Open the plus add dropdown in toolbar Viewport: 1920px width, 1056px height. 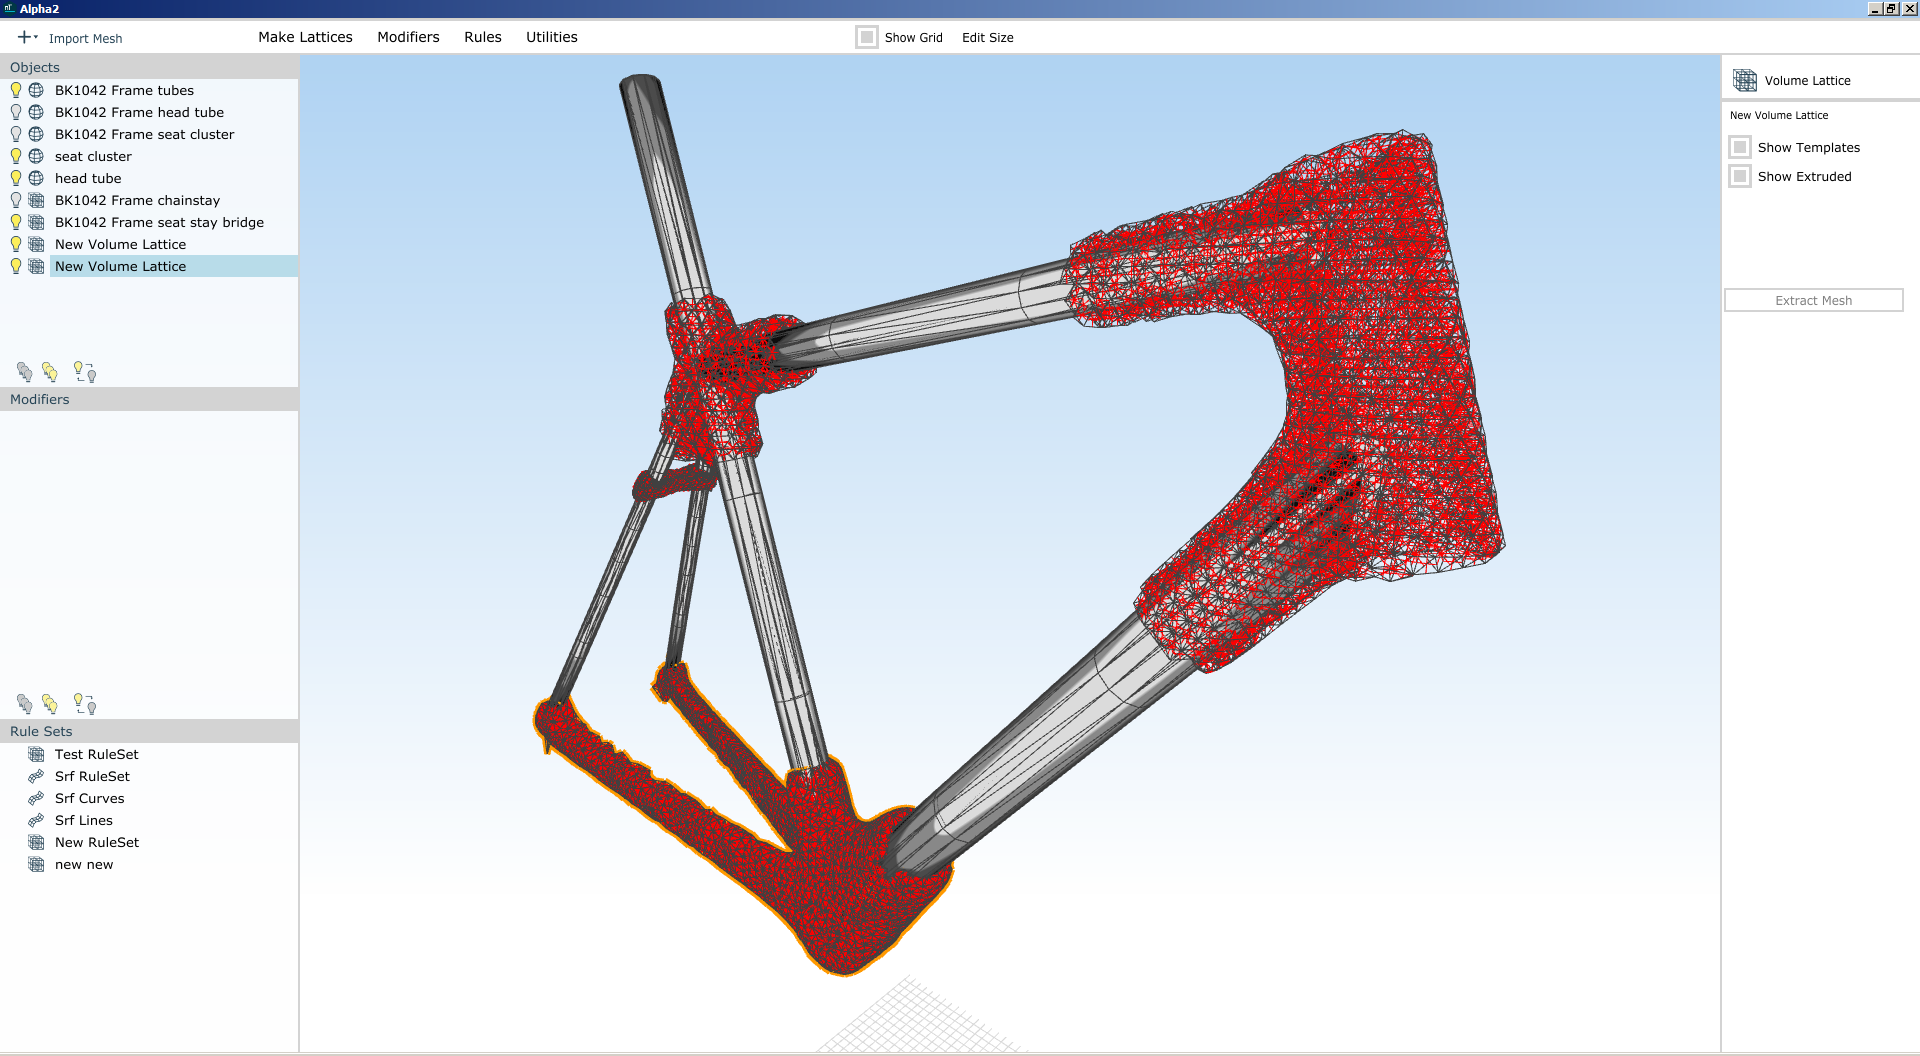point(27,37)
